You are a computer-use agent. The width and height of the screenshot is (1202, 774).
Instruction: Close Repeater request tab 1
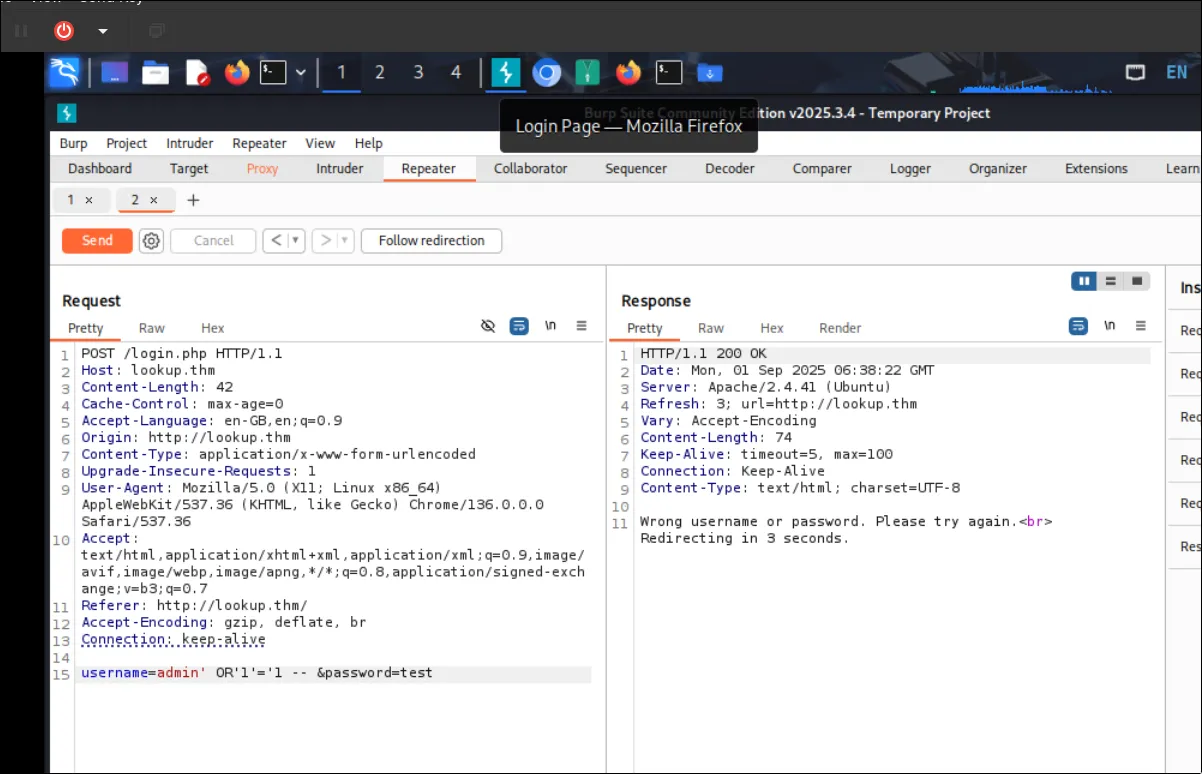89,200
